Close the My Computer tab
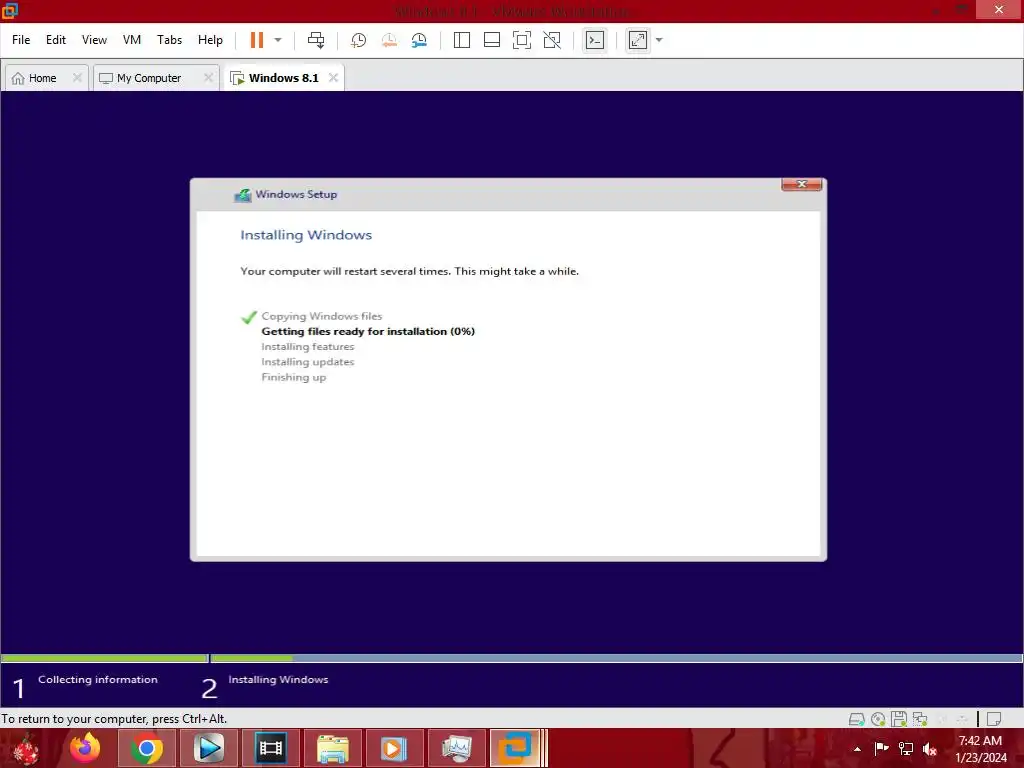Viewport: 1024px width, 768px height. point(208,78)
